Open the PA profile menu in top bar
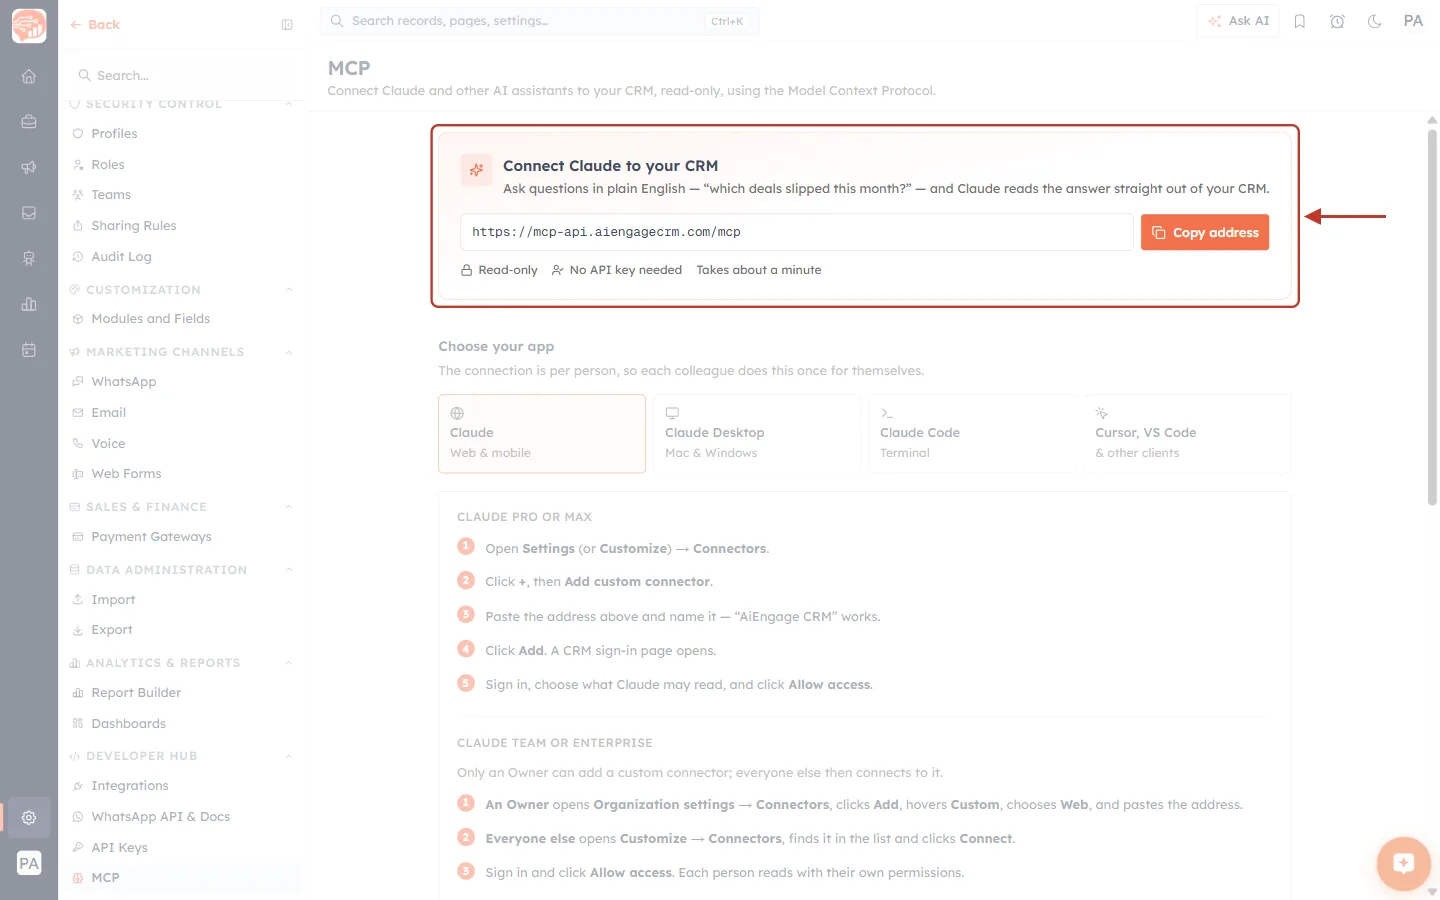1440x900 pixels. (1413, 21)
